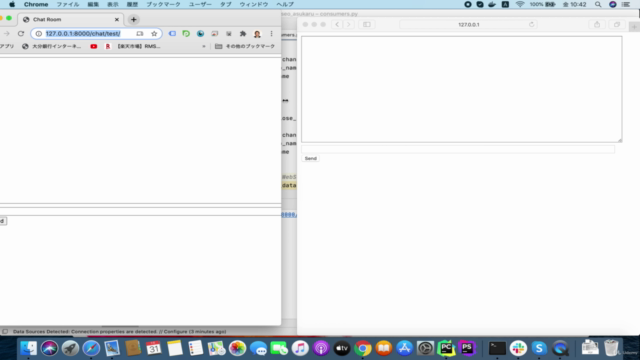
Task: Reload the Chrome page
Action: click(21, 33)
